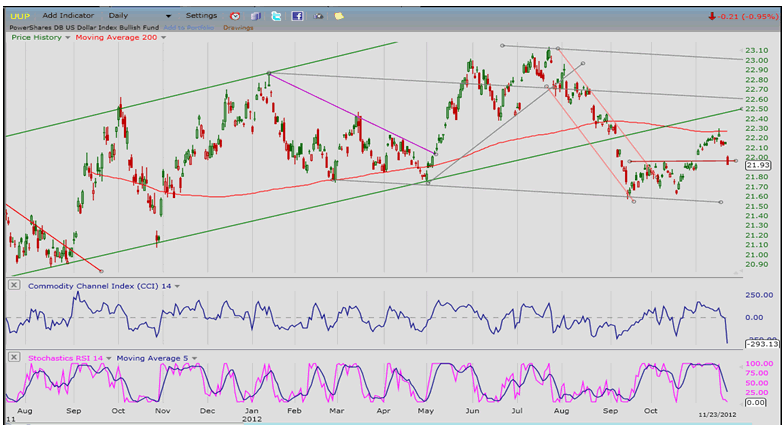Close the Commodity Channel Index panel
The width and height of the screenshot is (783, 435).
(13, 286)
